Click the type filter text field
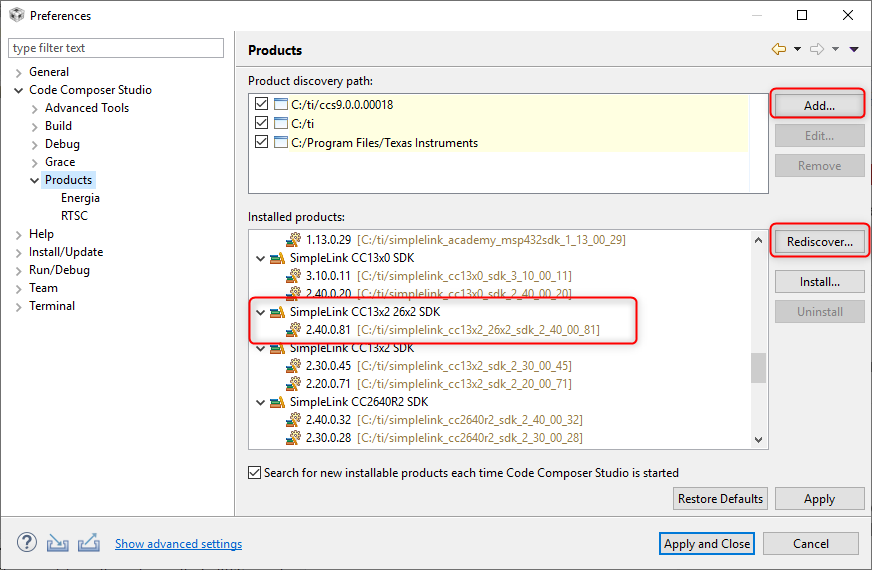The height and width of the screenshot is (570, 872). click(116, 48)
